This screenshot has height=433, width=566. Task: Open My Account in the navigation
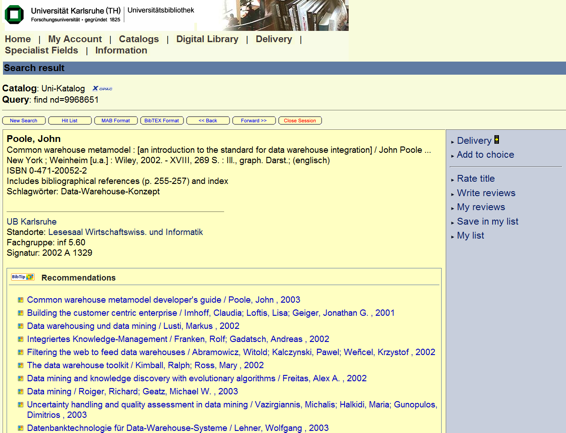[75, 39]
